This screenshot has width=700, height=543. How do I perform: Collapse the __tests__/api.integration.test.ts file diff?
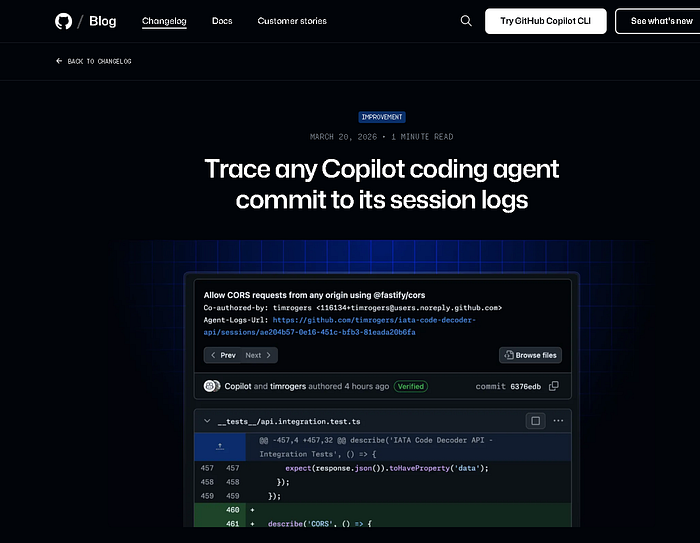[207, 421]
